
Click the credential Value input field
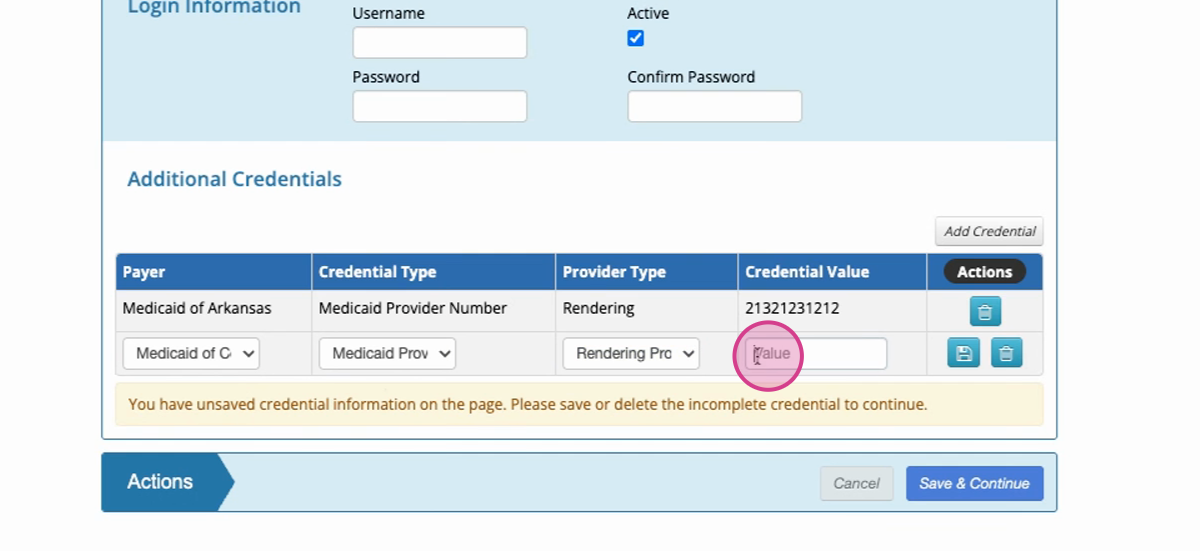click(x=816, y=353)
